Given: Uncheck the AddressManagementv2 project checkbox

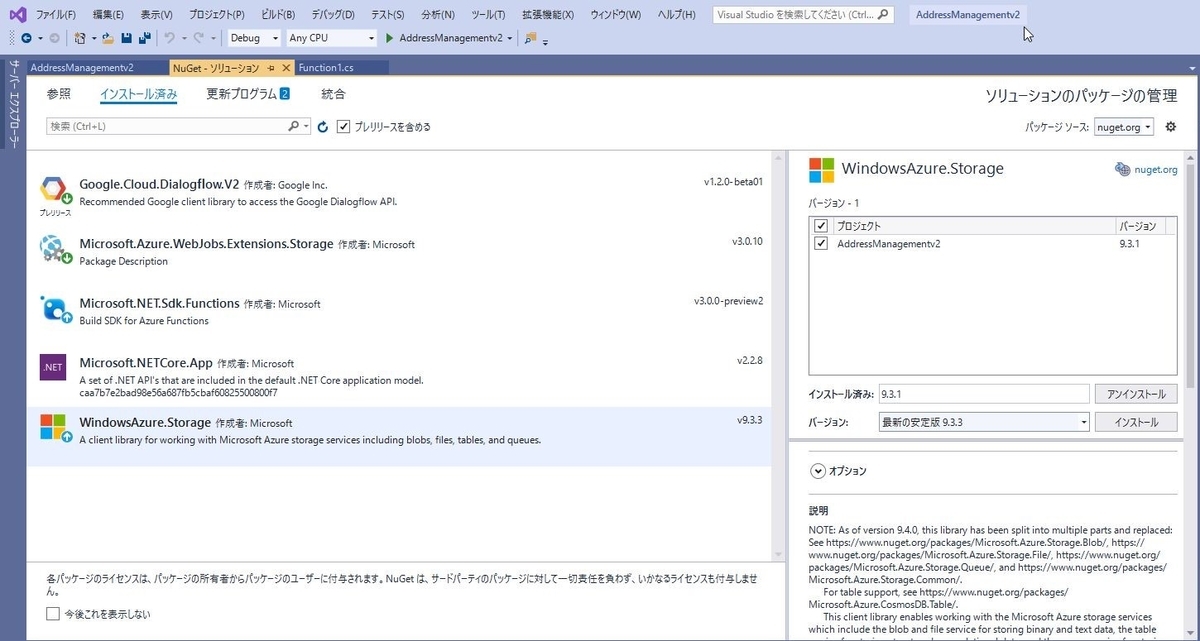Looking at the screenshot, I should (820, 243).
